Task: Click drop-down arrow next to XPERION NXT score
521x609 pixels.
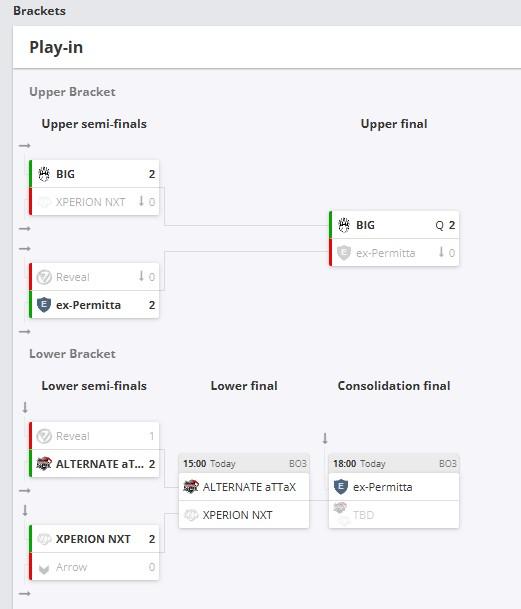Action: point(141,201)
